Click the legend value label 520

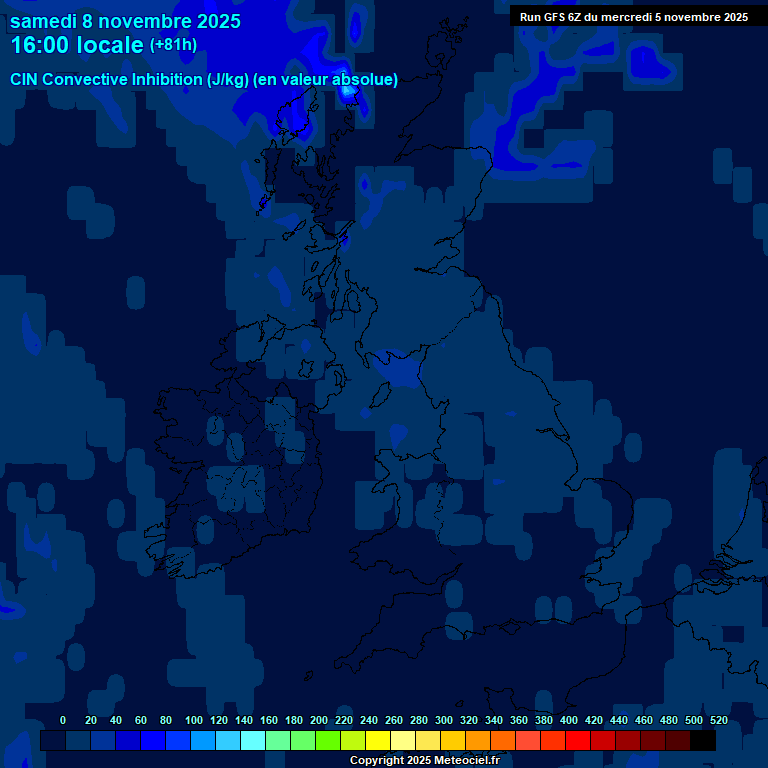click(718, 720)
